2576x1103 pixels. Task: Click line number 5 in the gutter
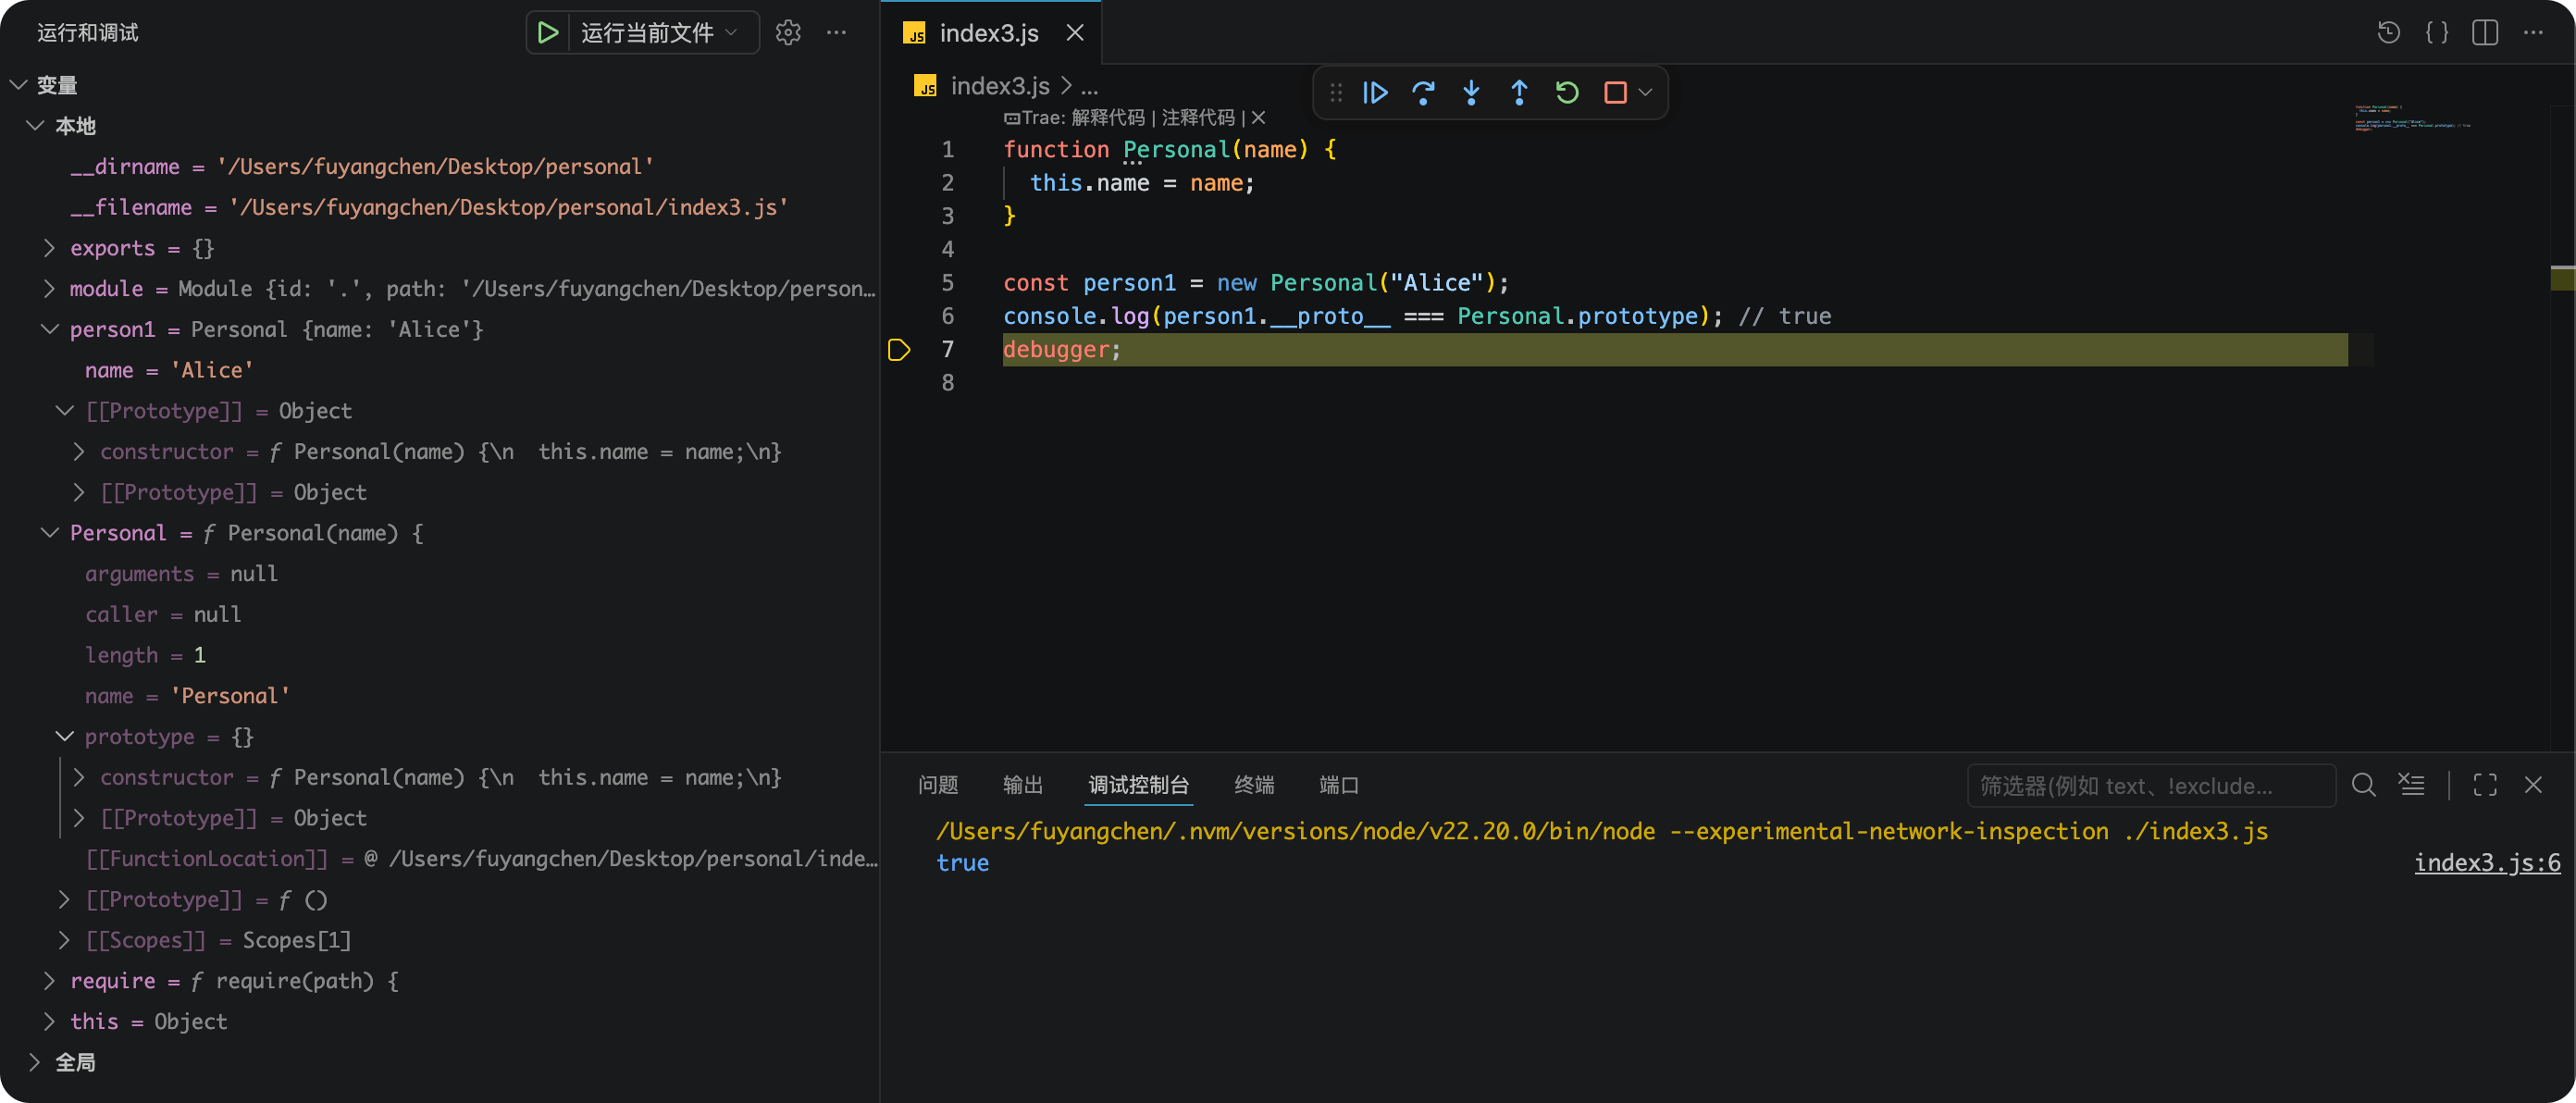click(947, 283)
